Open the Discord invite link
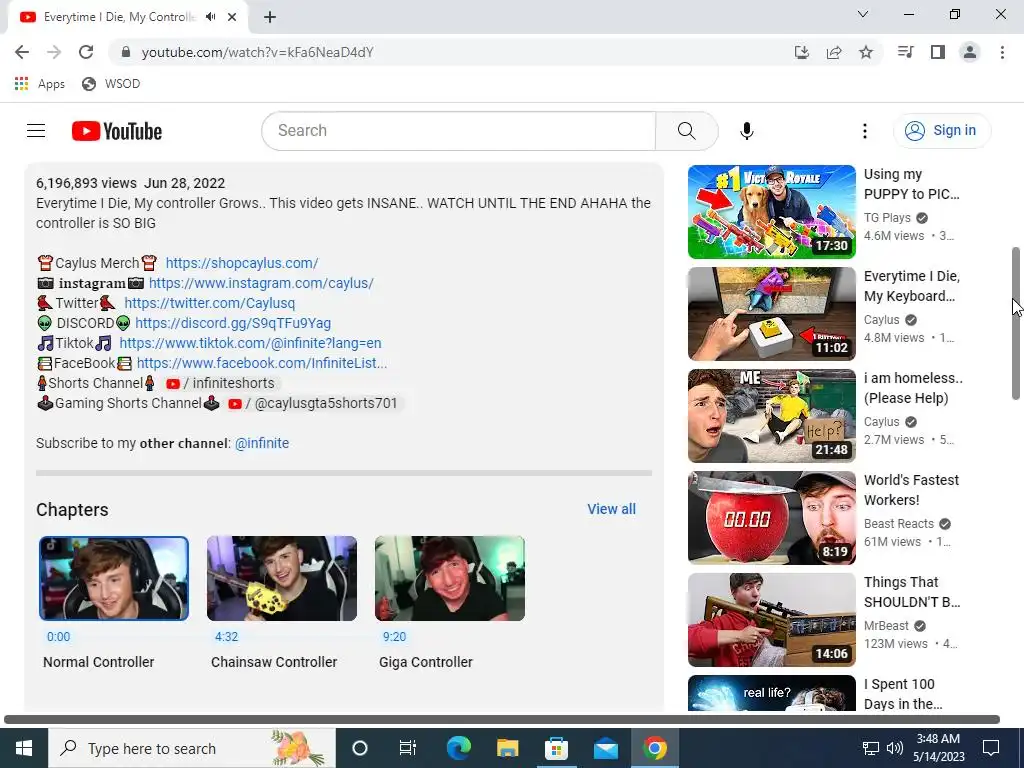The height and width of the screenshot is (768, 1024). (233, 323)
